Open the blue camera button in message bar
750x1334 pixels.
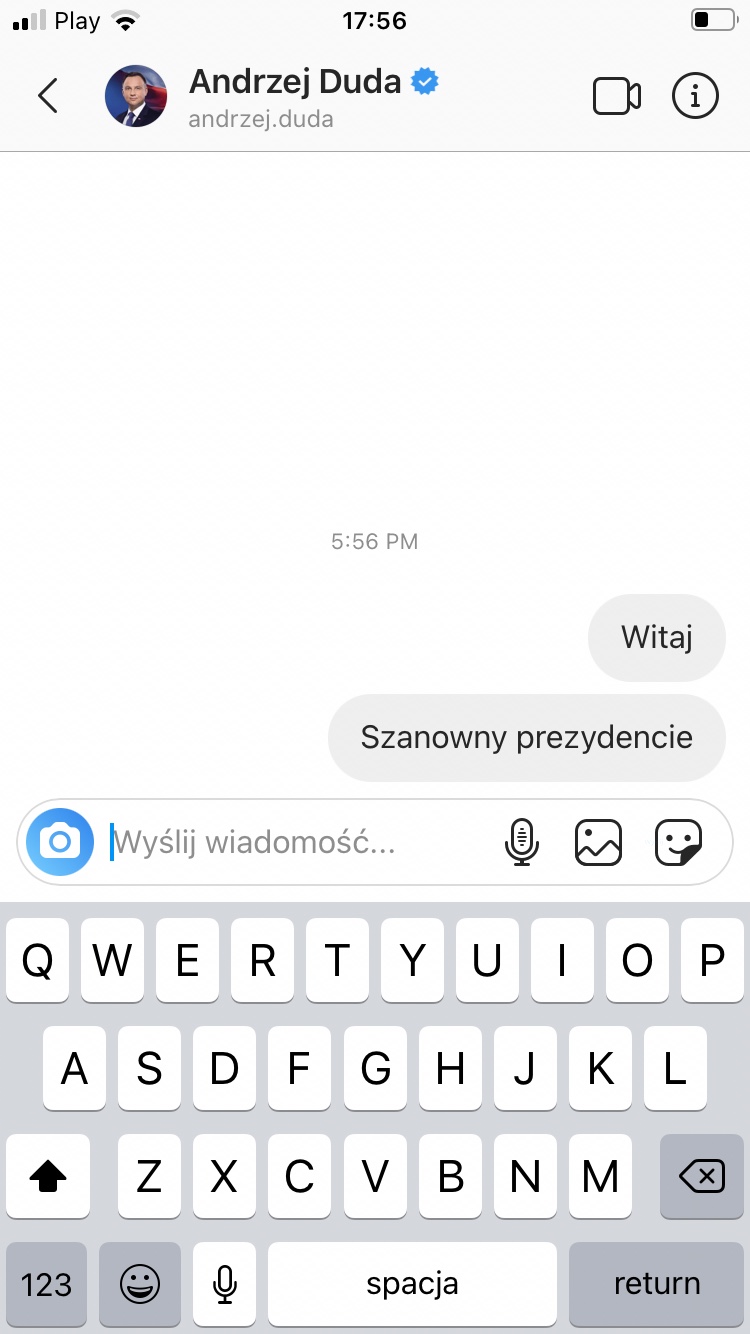tap(60, 842)
